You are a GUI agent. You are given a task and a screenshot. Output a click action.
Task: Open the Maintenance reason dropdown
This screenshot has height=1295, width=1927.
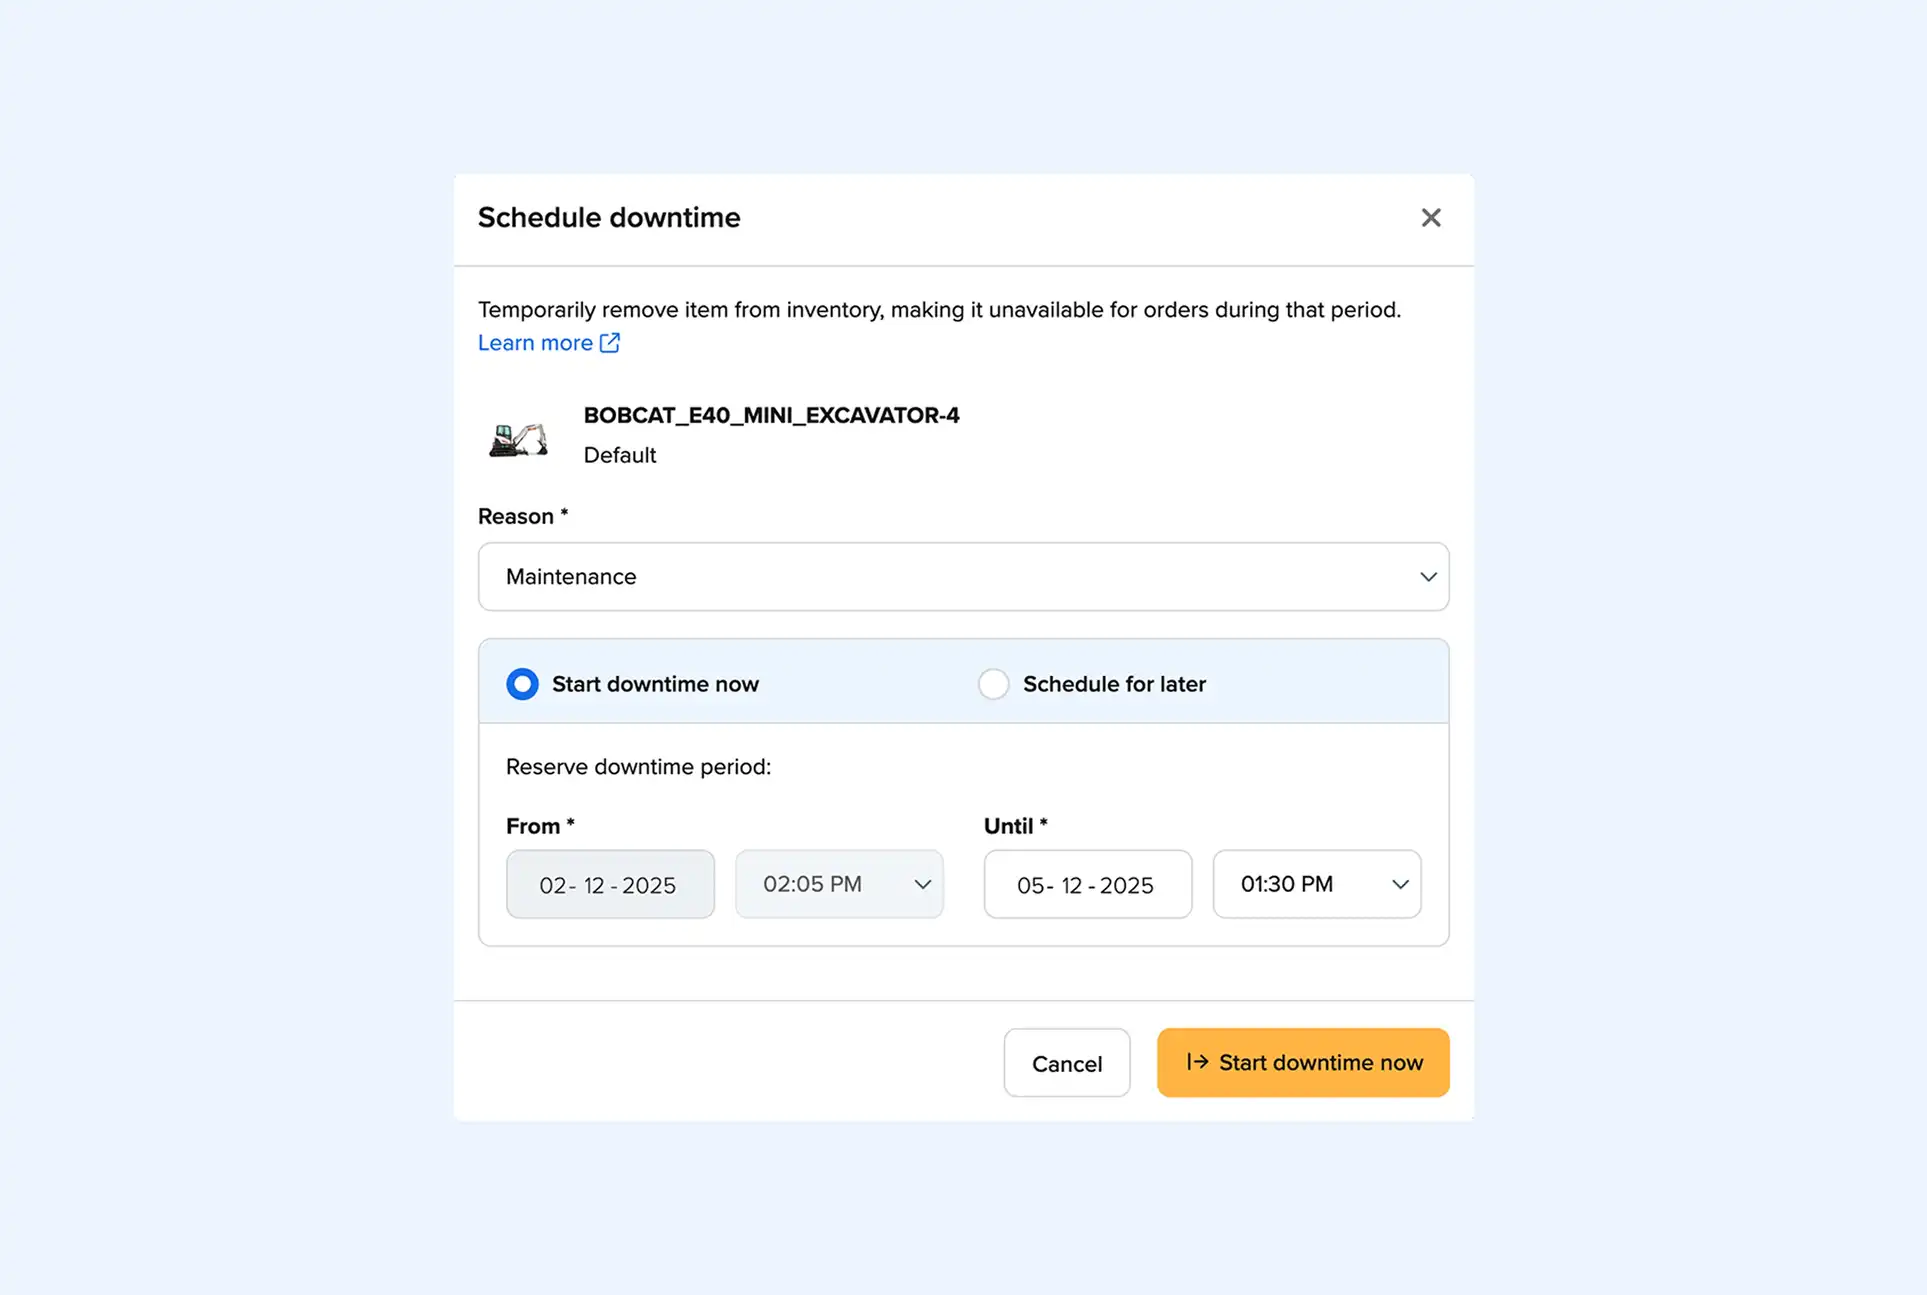point(963,577)
